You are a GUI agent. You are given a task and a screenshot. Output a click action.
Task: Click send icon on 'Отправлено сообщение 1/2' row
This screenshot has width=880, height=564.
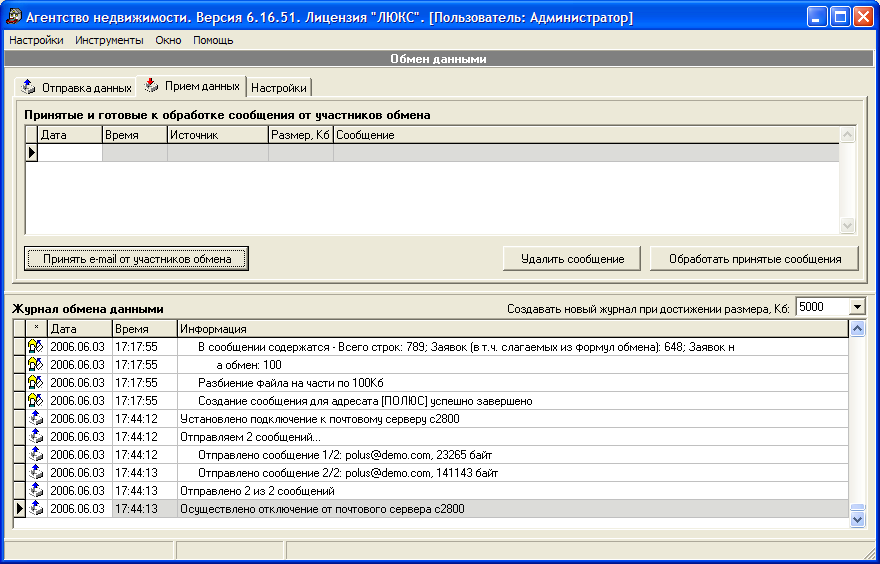36,455
